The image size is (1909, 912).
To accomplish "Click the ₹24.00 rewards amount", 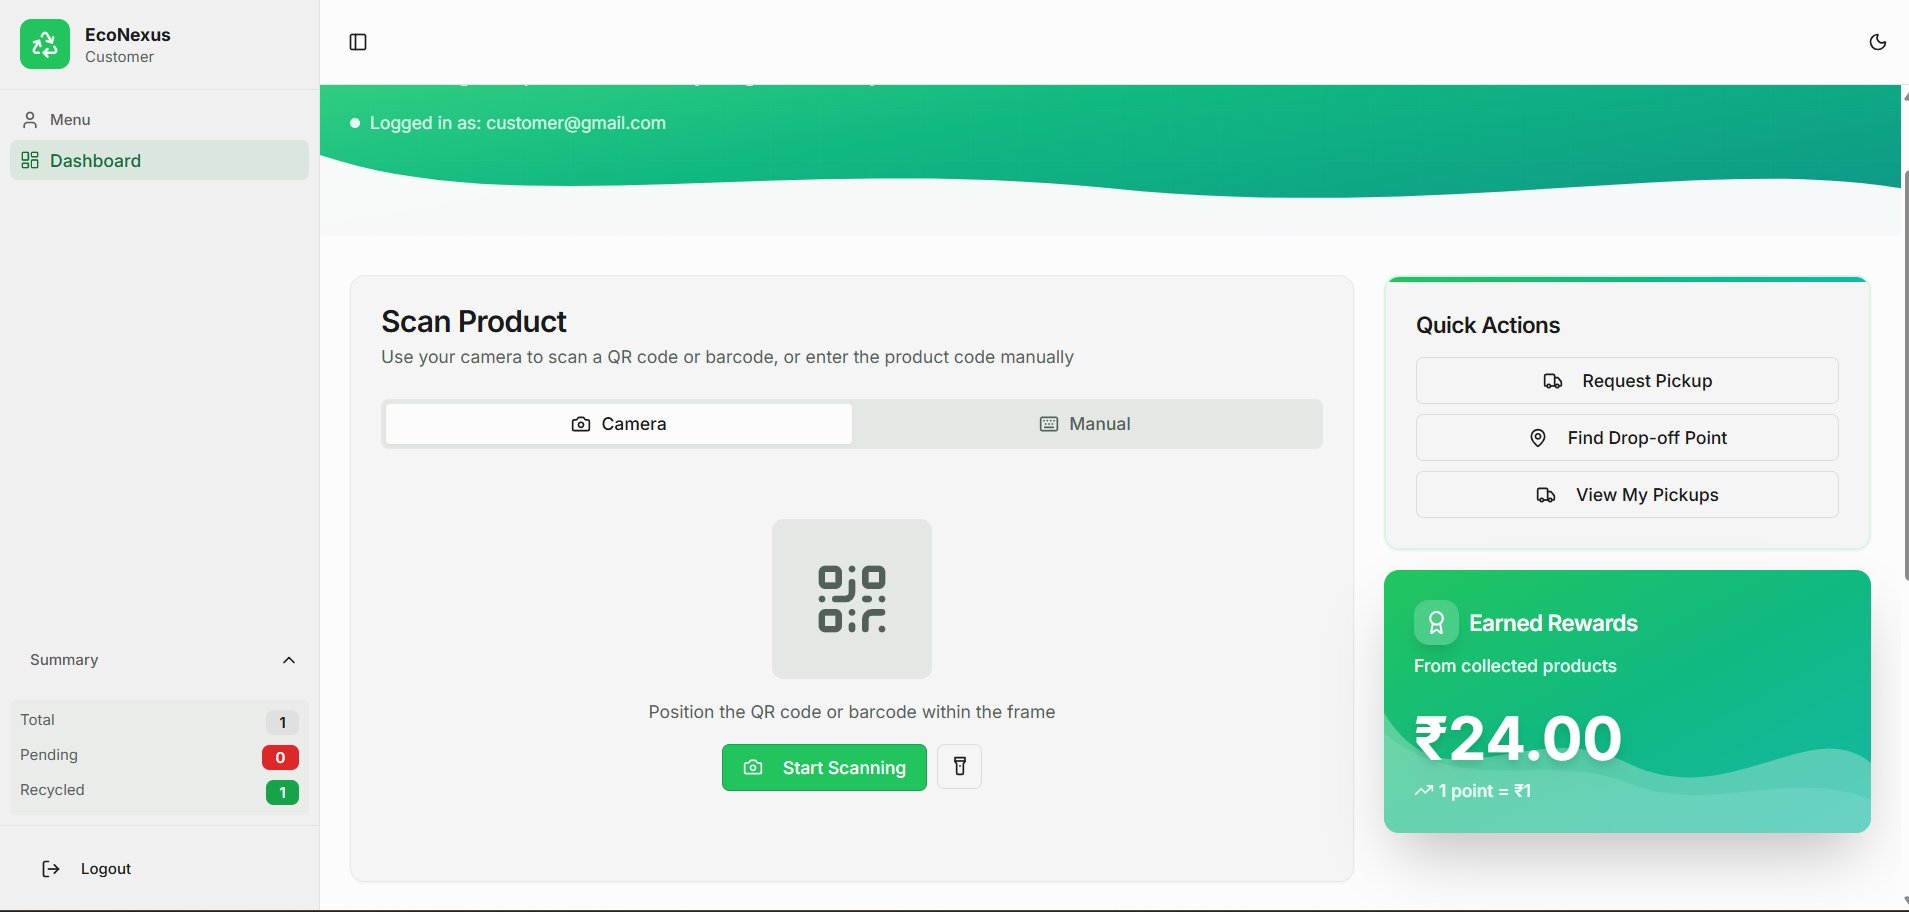I will tap(1518, 738).
